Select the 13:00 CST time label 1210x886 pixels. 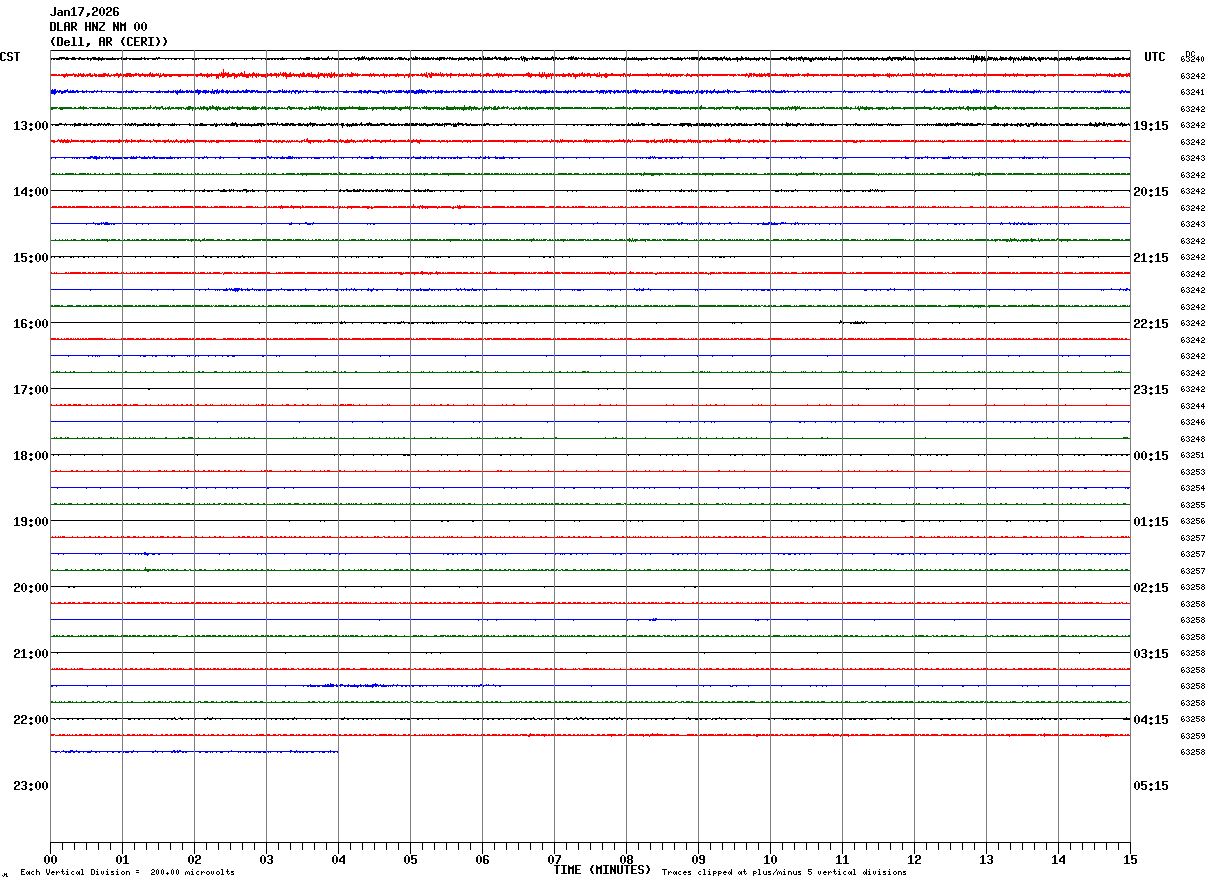(x=31, y=126)
